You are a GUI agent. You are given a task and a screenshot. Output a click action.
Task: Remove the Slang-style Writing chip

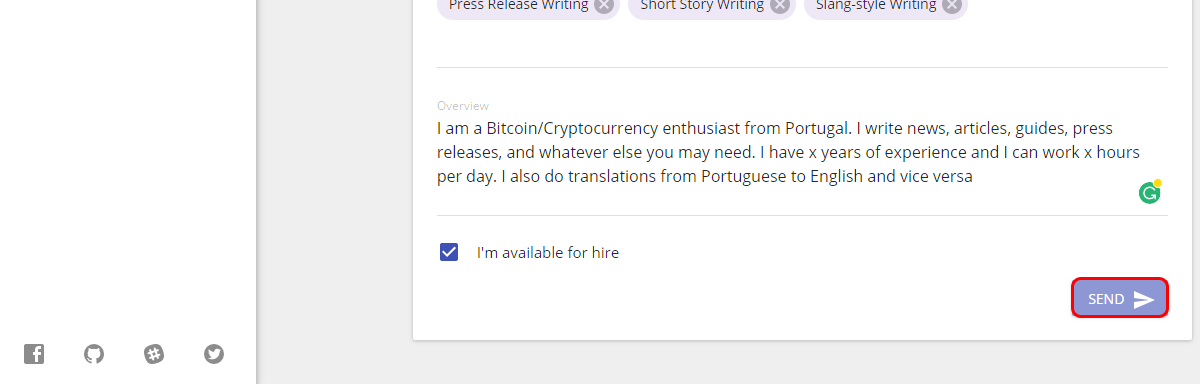click(x=952, y=5)
